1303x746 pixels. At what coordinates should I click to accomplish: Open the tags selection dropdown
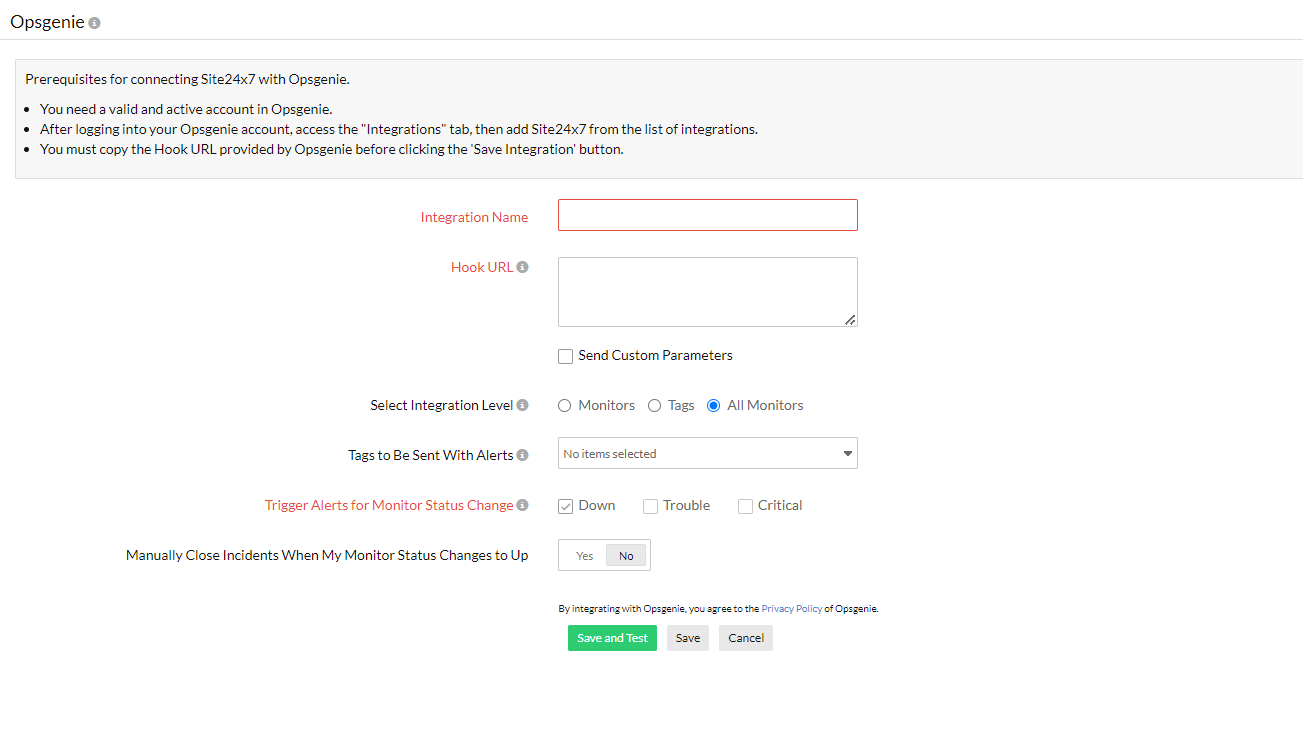707,453
